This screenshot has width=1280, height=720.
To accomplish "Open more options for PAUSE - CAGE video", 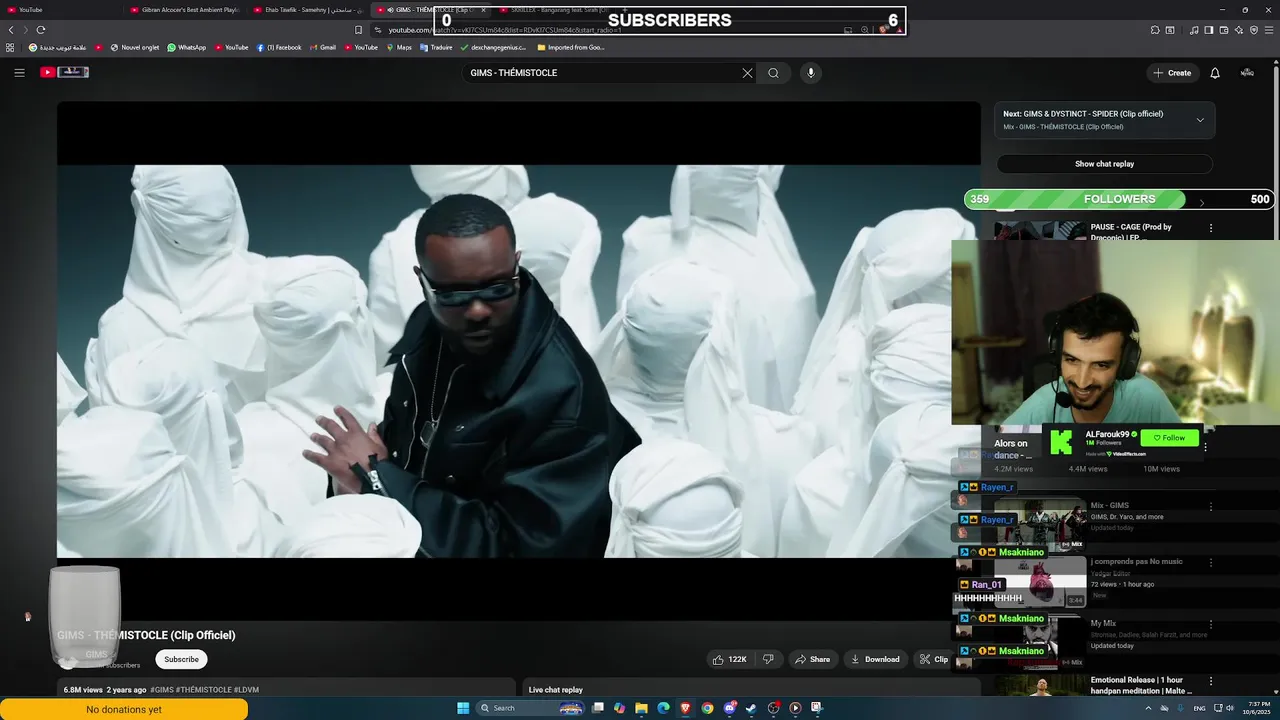I will coord(1210,228).
